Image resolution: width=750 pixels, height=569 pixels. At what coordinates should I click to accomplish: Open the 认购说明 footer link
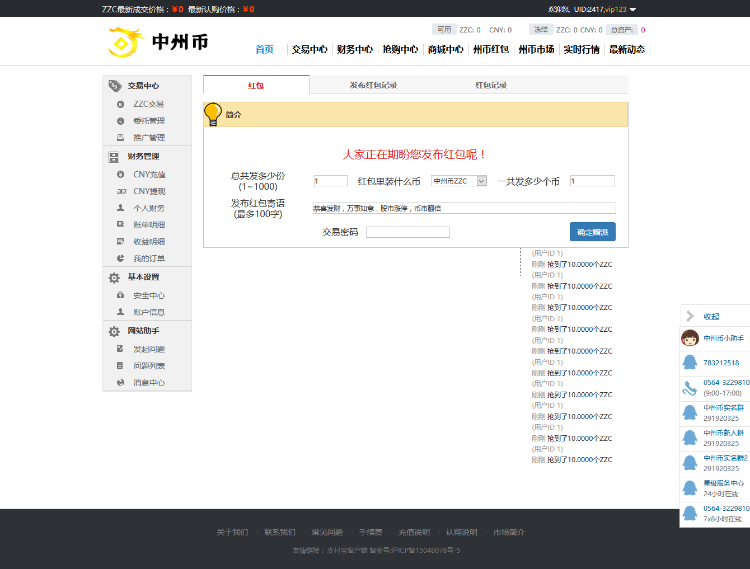(462, 532)
